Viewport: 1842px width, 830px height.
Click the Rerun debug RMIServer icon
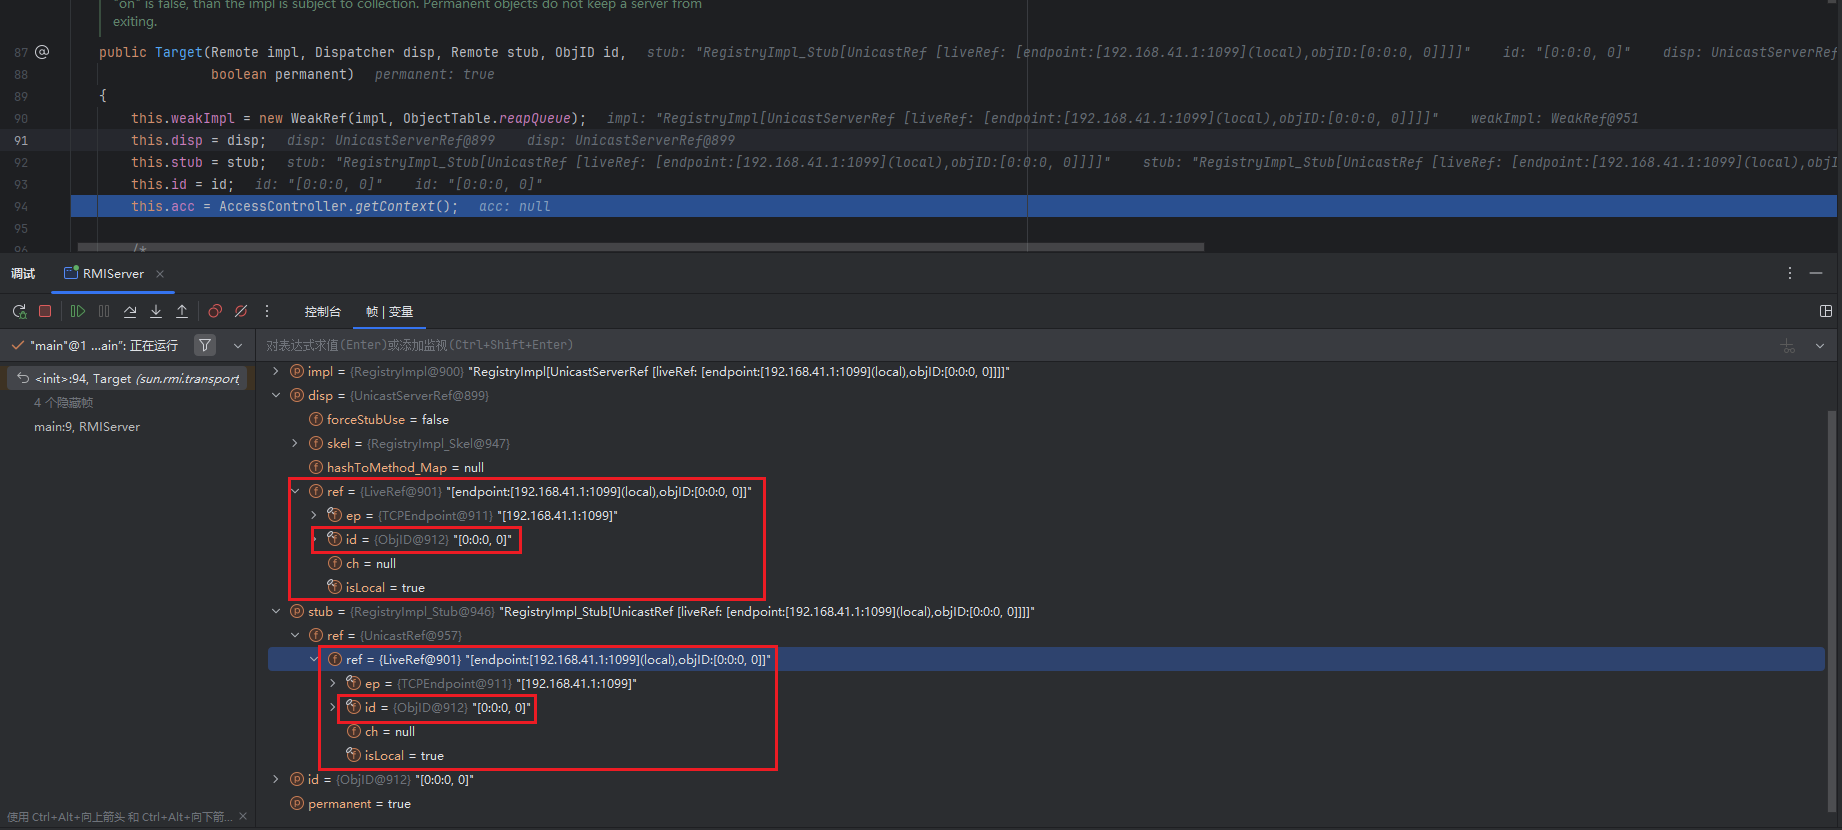19,311
